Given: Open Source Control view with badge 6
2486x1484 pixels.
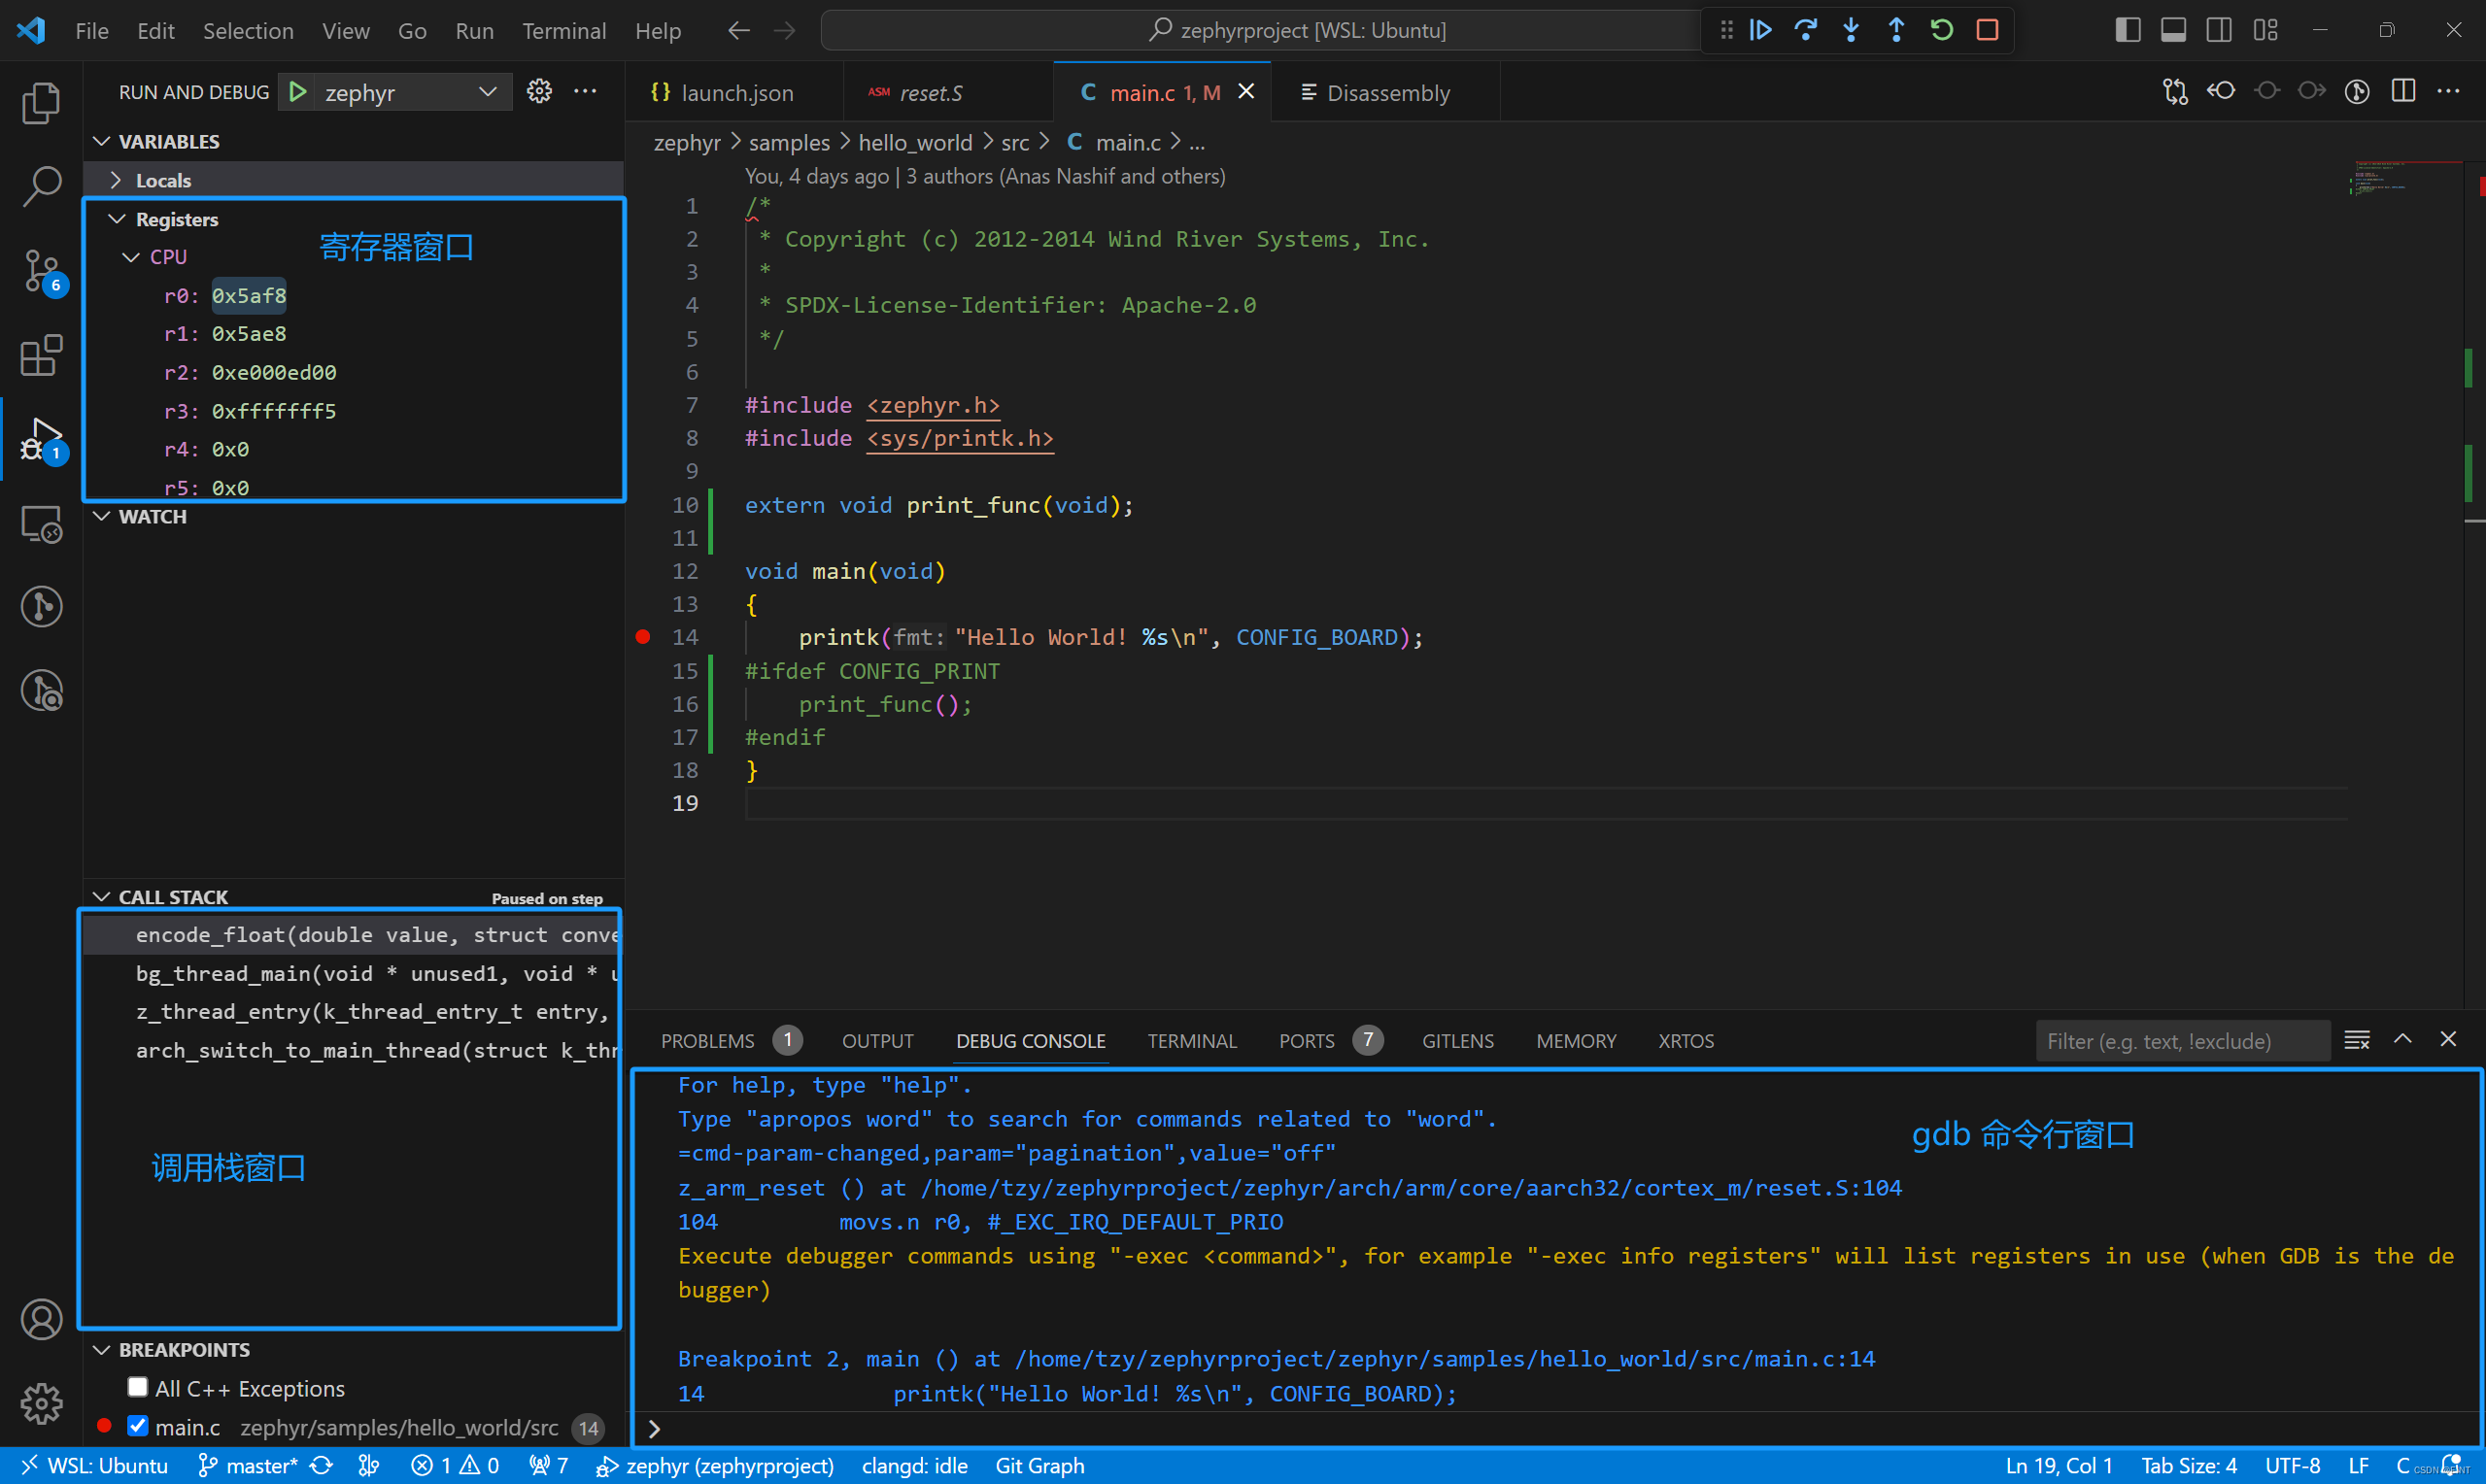Looking at the screenshot, I should tap(41, 270).
